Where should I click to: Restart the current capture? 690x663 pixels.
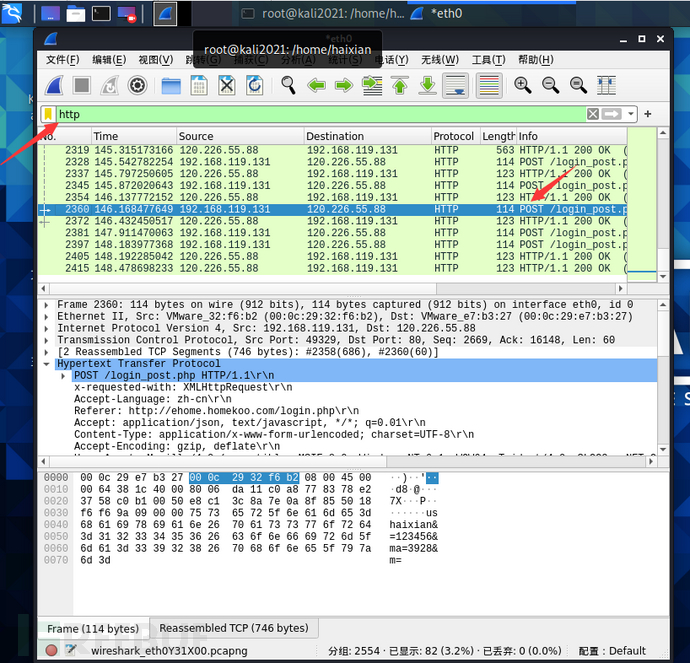pyautogui.click(x=110, y=85)
